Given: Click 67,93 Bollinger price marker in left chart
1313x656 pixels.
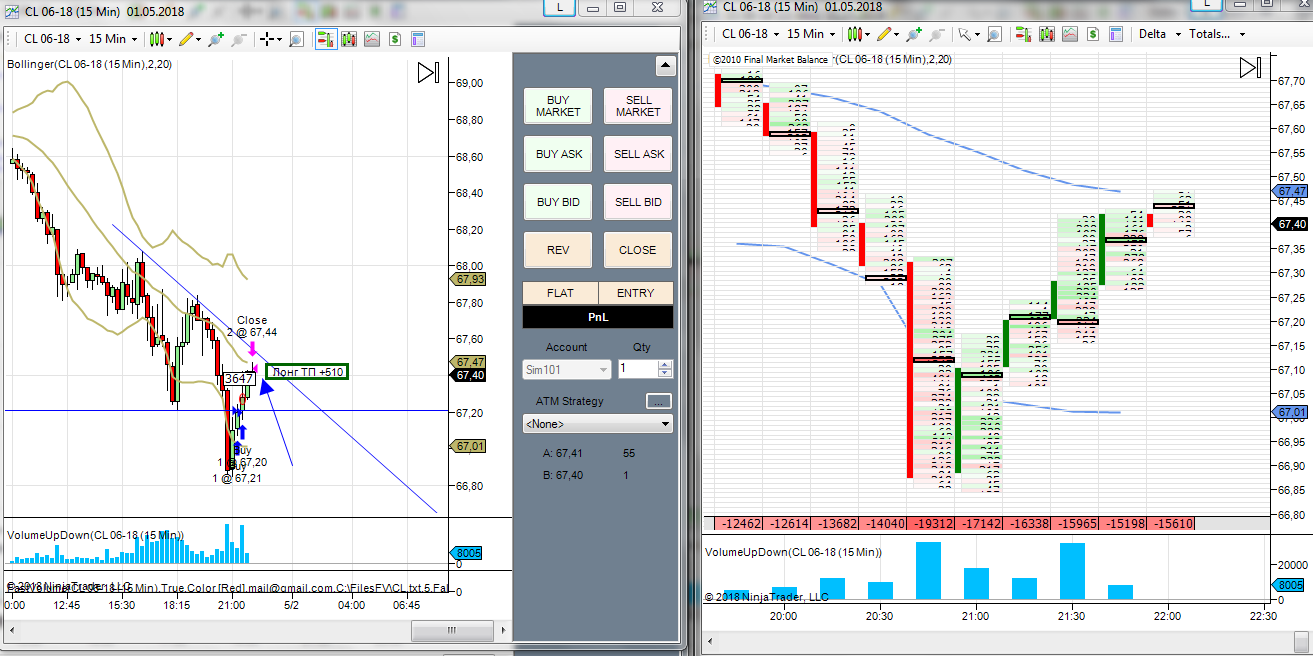Looking at the screenshot, I should click(470, 279).
